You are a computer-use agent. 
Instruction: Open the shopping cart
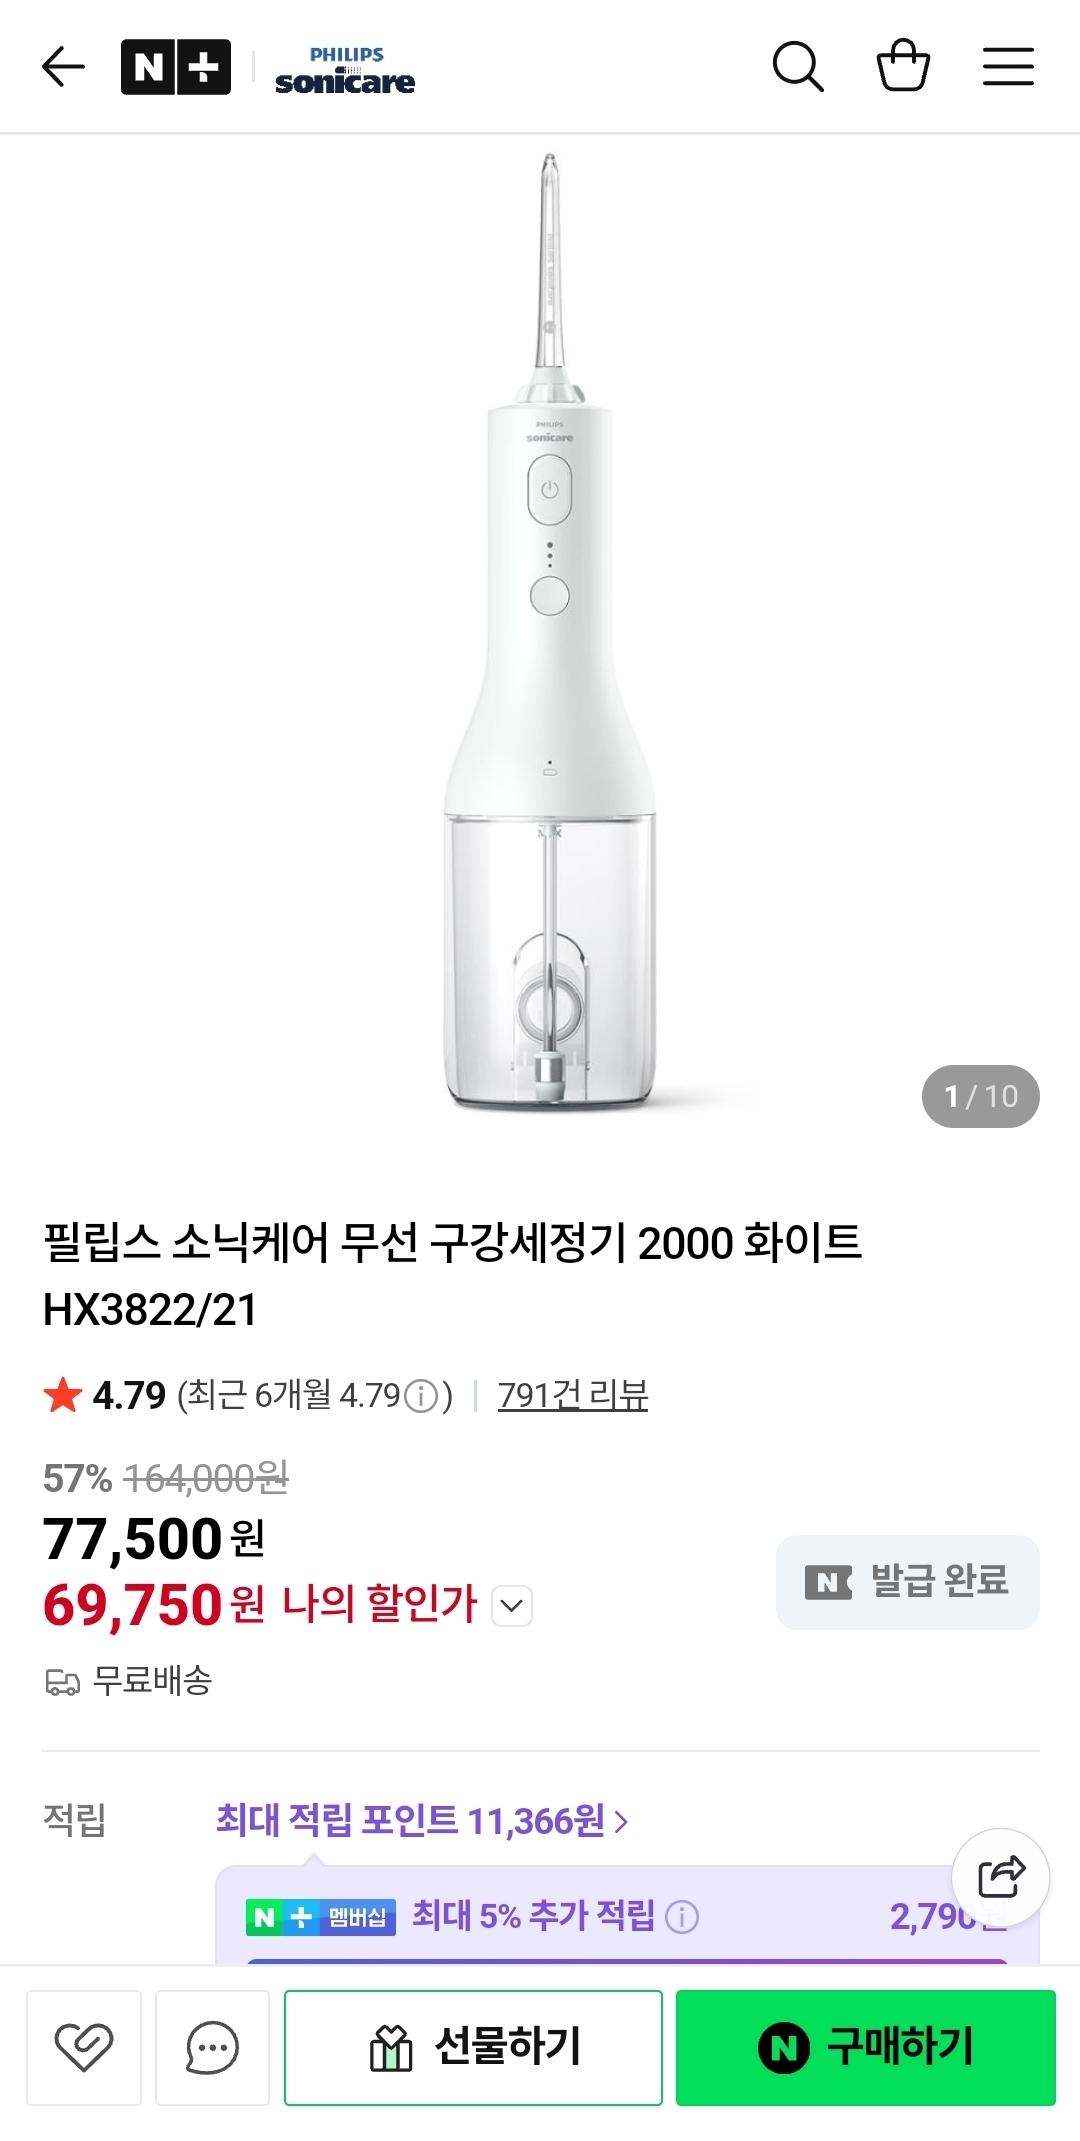pos(903,66)
